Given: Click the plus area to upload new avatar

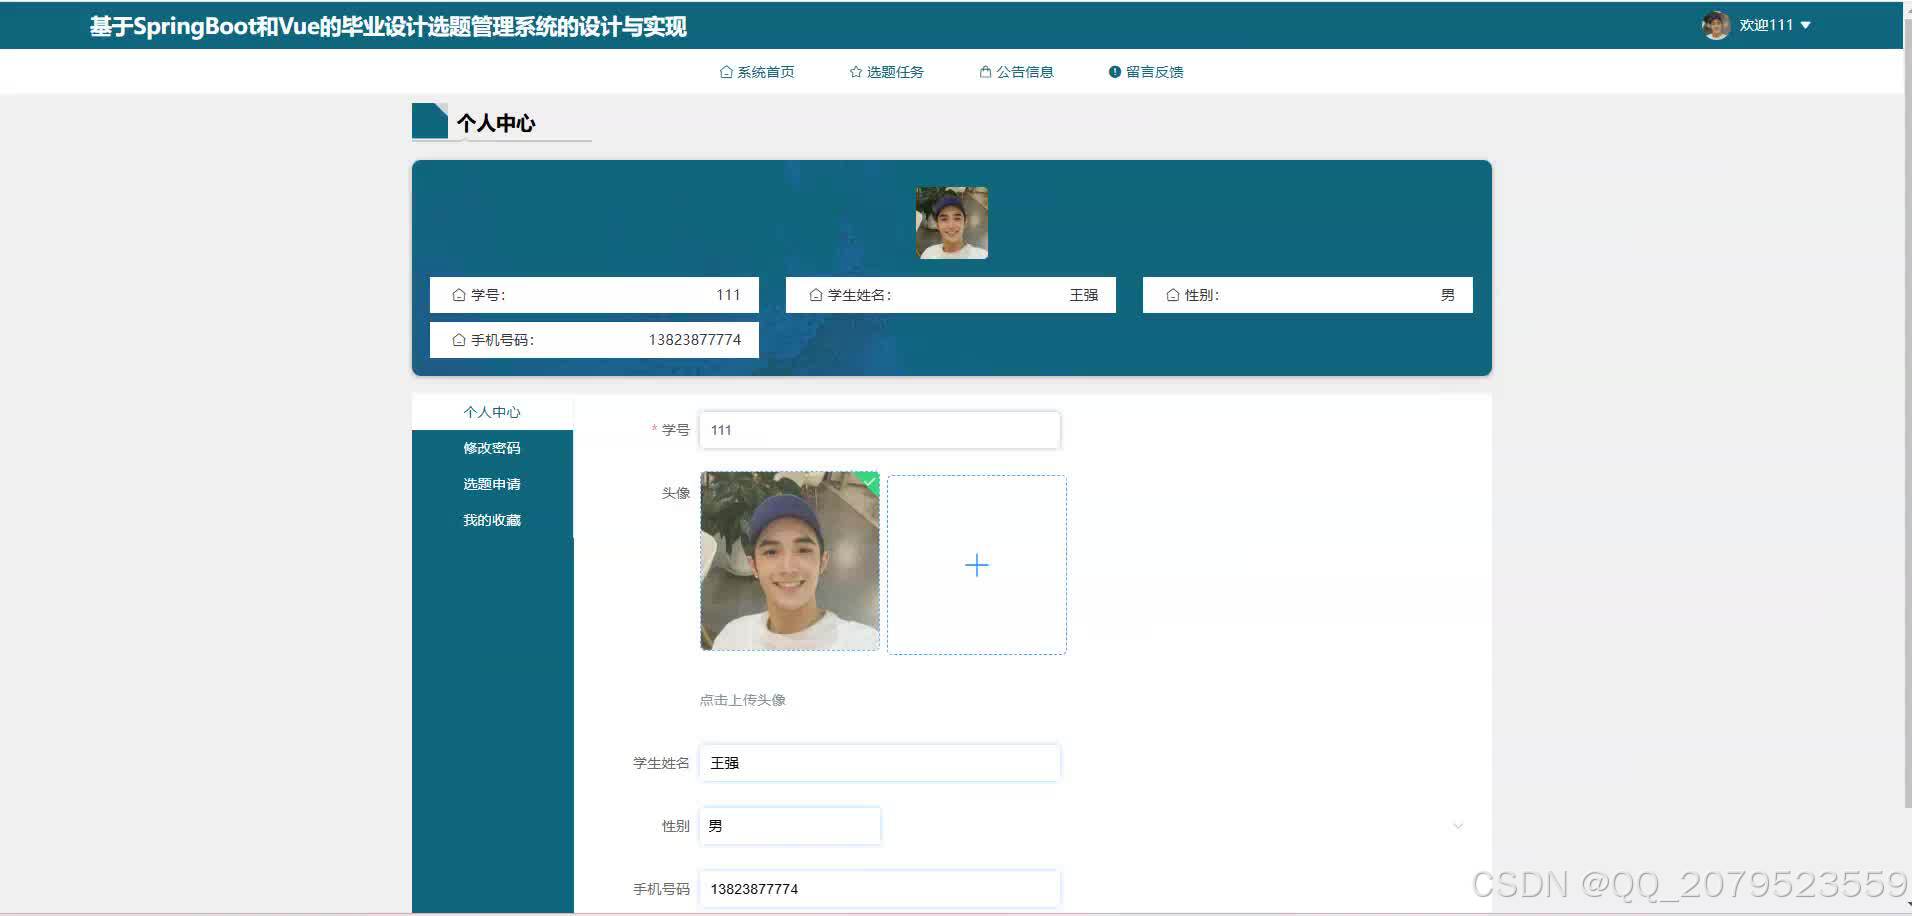Looking at the screenshot, I should tap(976, 564).
